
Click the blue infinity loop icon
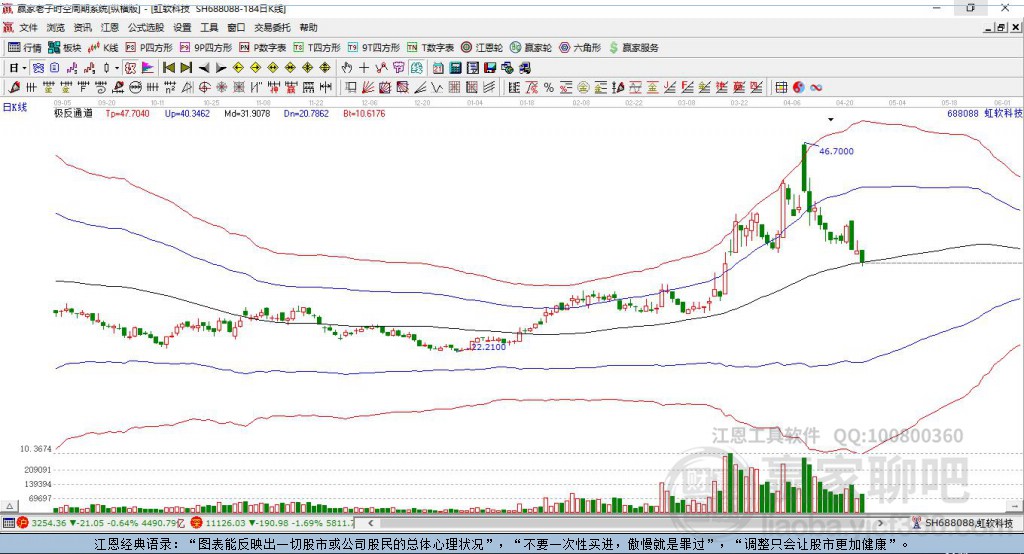click(816, 88)
